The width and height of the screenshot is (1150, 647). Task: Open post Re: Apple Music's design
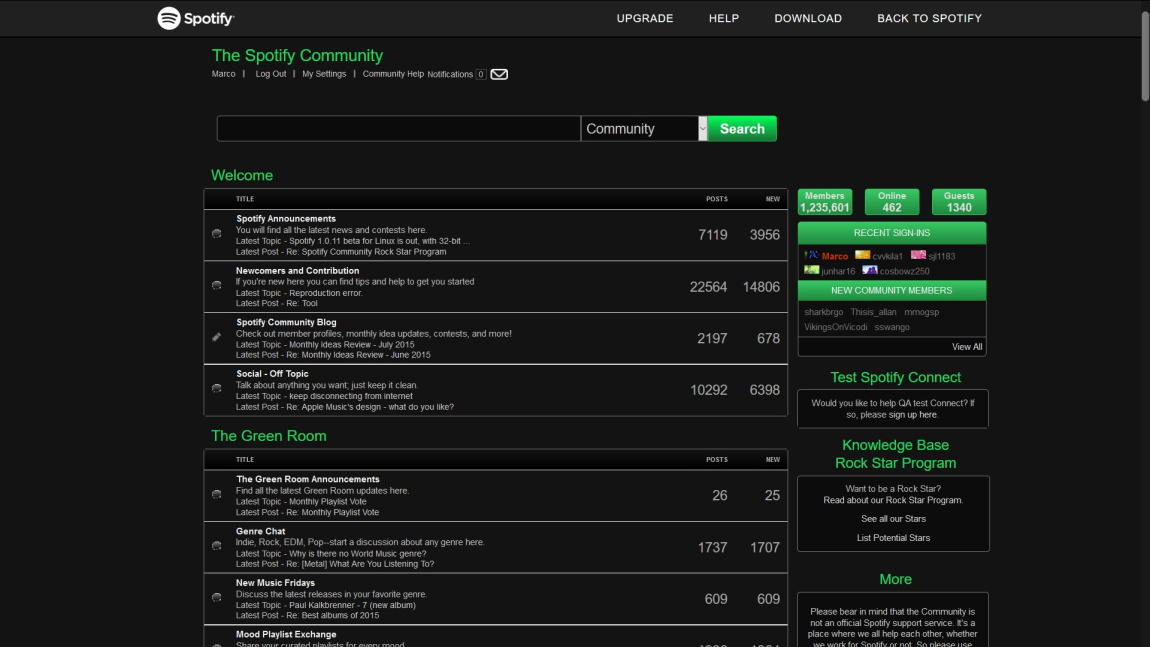click(x=370, y=407)
